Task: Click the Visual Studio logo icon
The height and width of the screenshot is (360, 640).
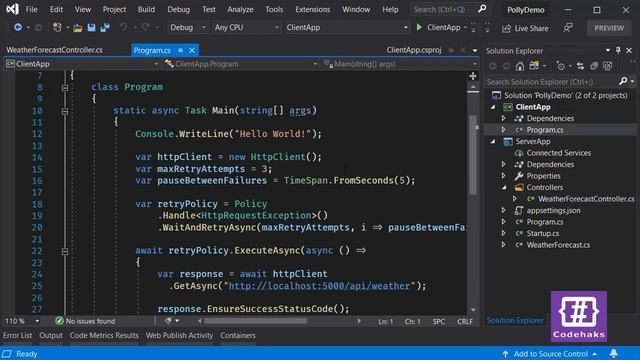Action: pyautogui.click(x=12, y=9)
